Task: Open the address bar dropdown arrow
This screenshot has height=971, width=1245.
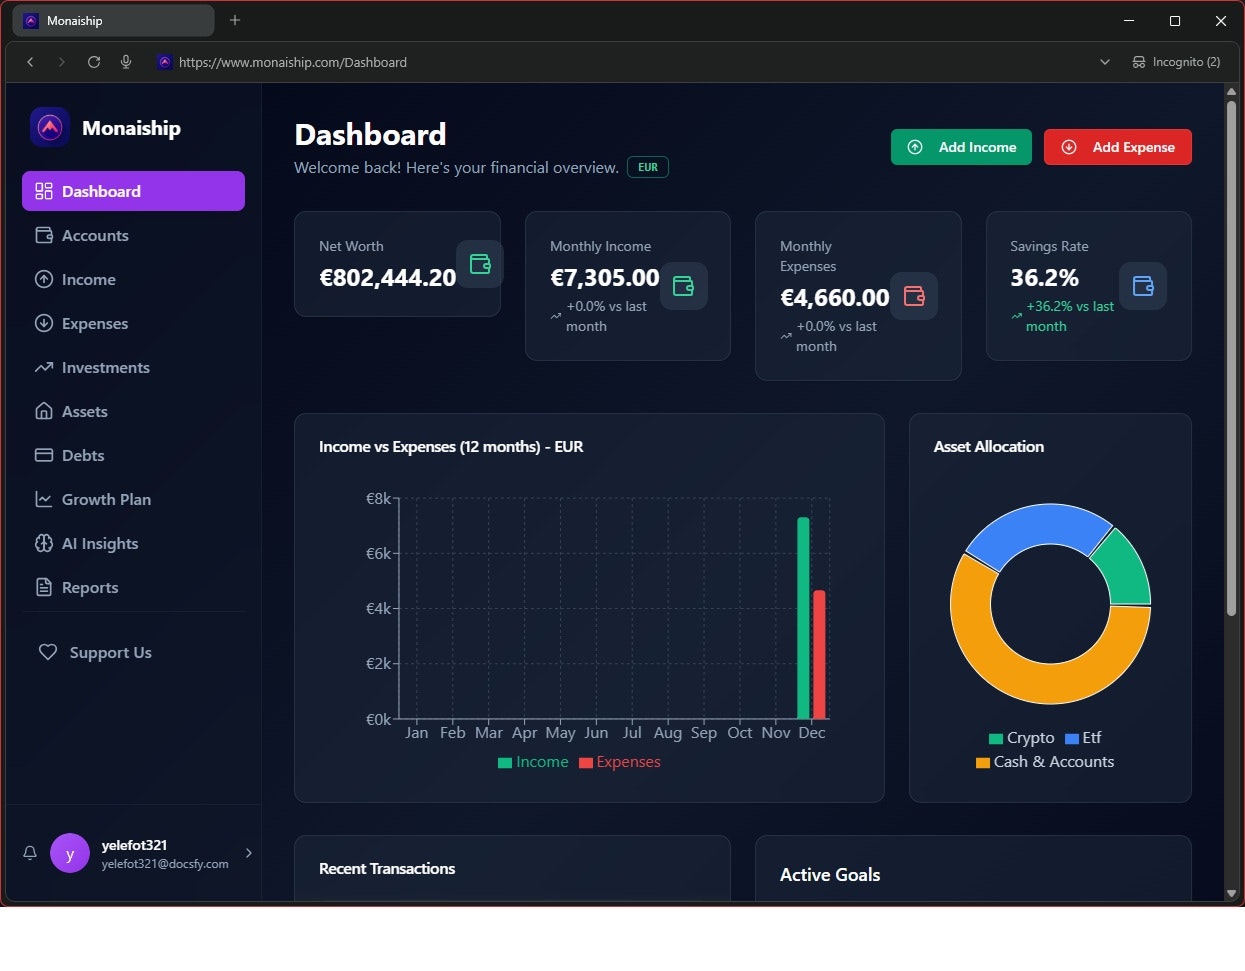Action: (1105, 62)
